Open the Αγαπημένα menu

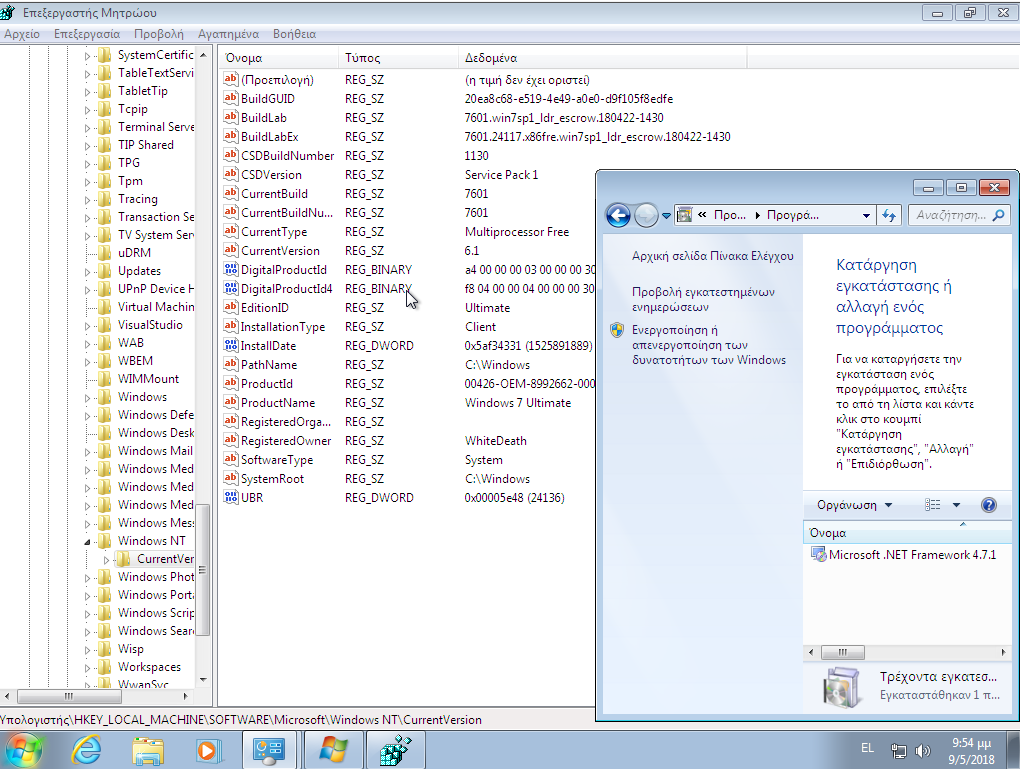click(228, 34)
